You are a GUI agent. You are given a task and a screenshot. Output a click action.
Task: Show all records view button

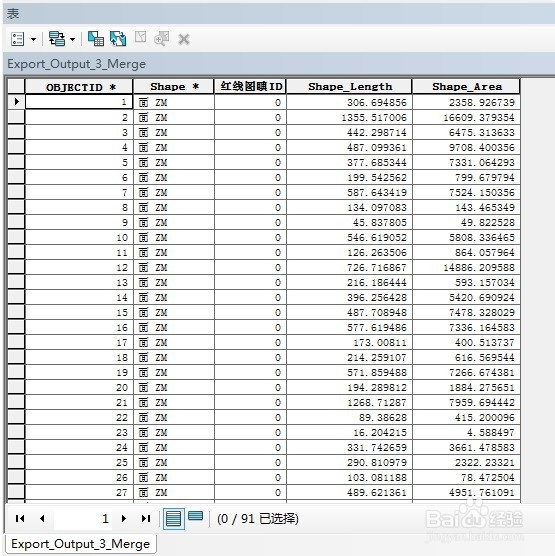point(173,519)
